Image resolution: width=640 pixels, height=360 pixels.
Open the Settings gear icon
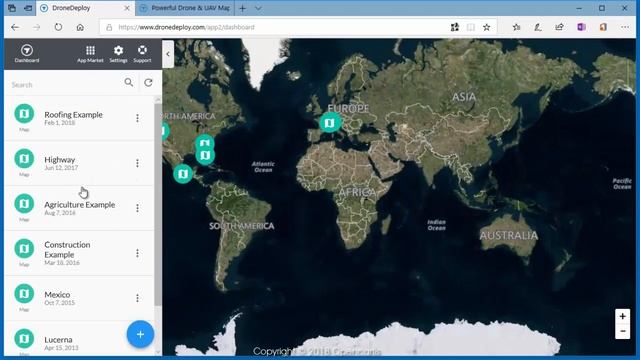118,53
